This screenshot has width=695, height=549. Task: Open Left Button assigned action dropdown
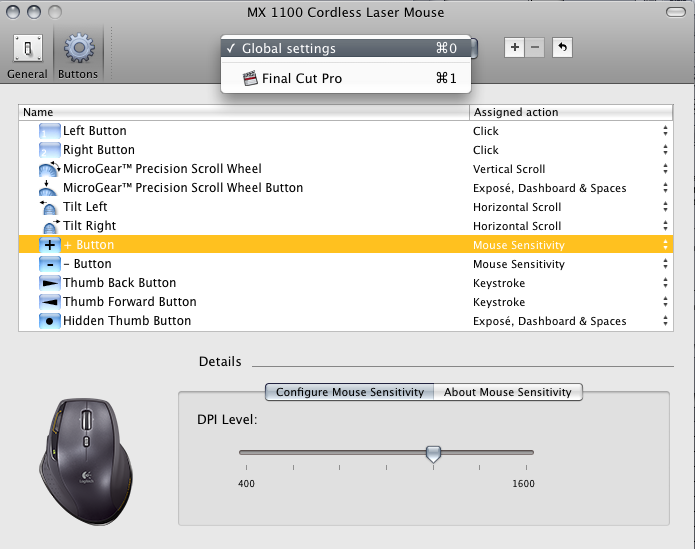click(665, 131)
